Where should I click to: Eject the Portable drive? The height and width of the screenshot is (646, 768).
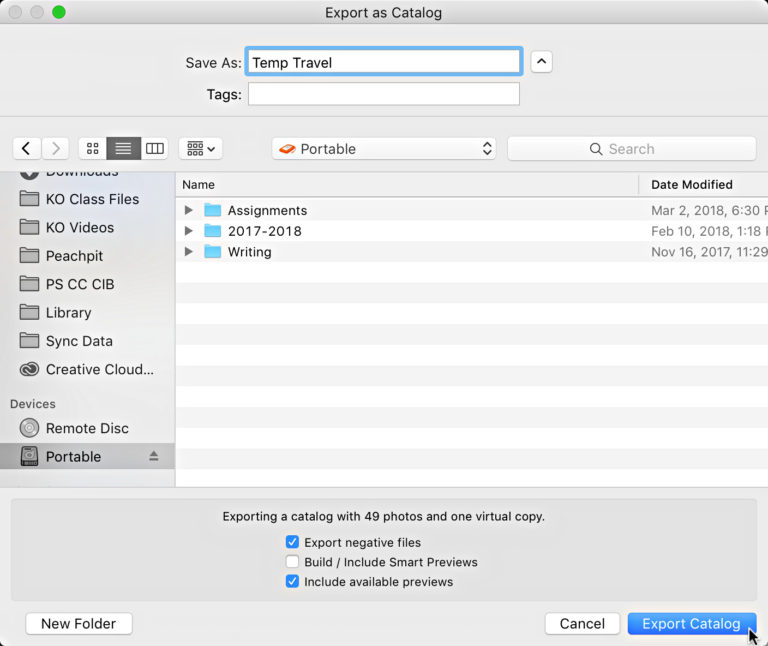click(154, 457)
